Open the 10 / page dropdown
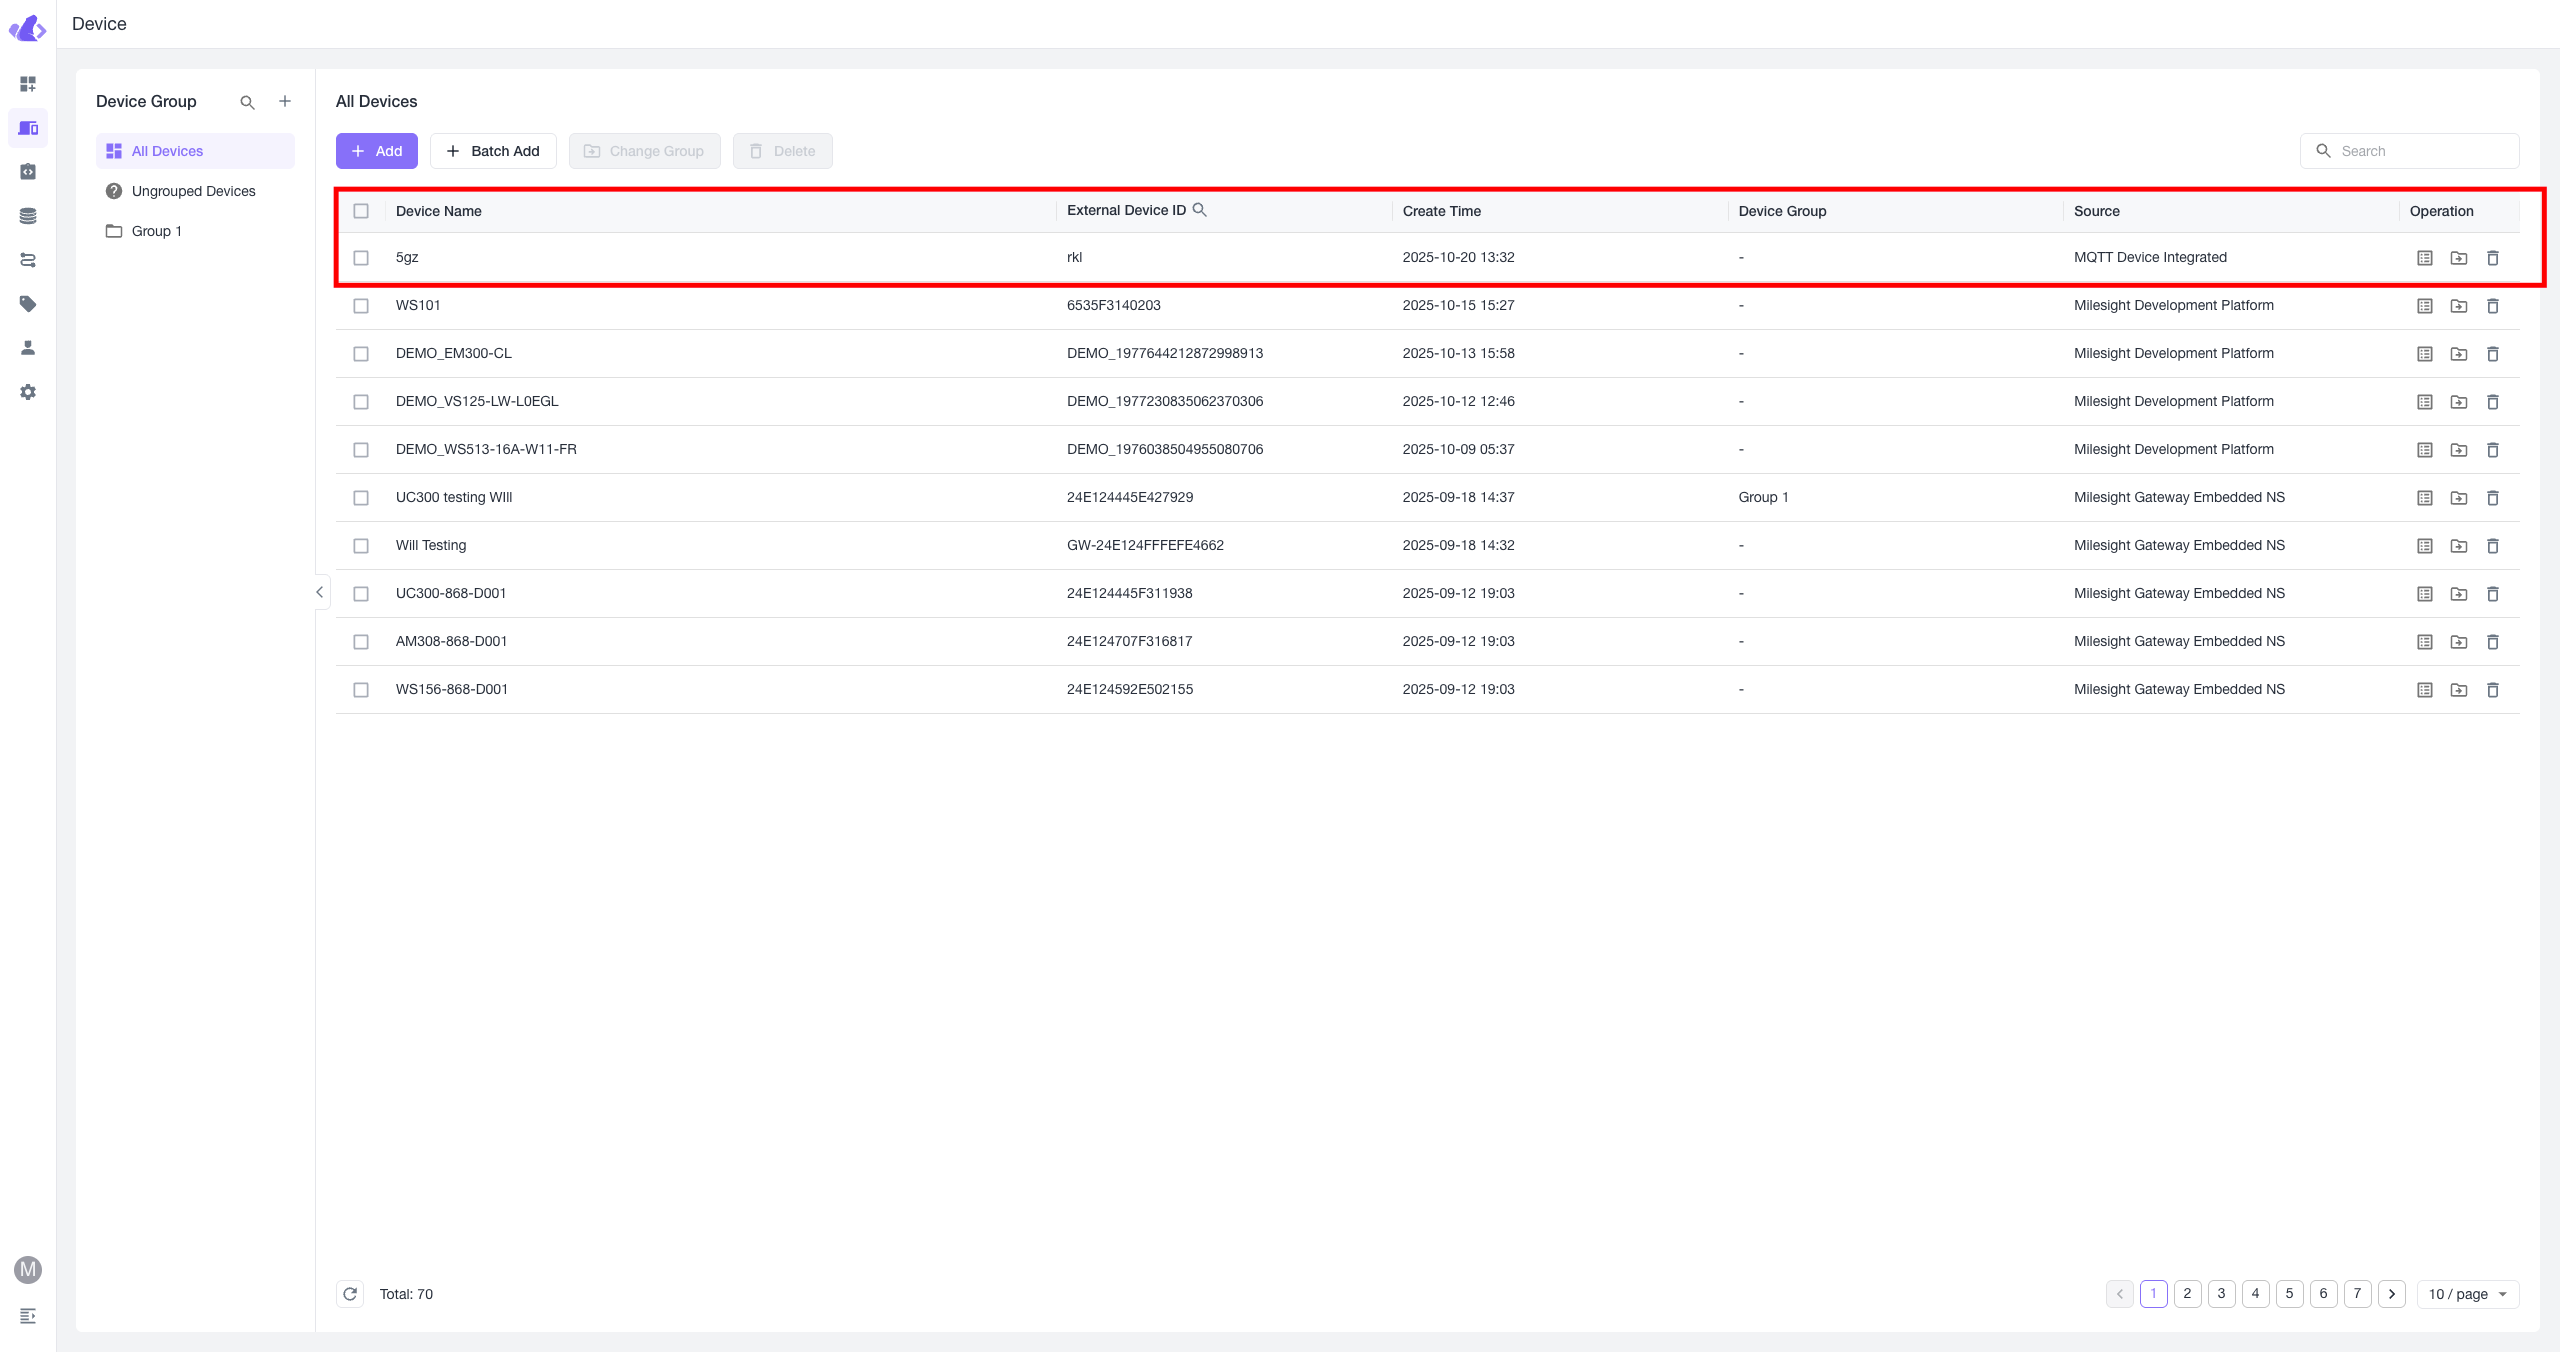Screen dimensions: 2560x1352 click(2467, 1294)
